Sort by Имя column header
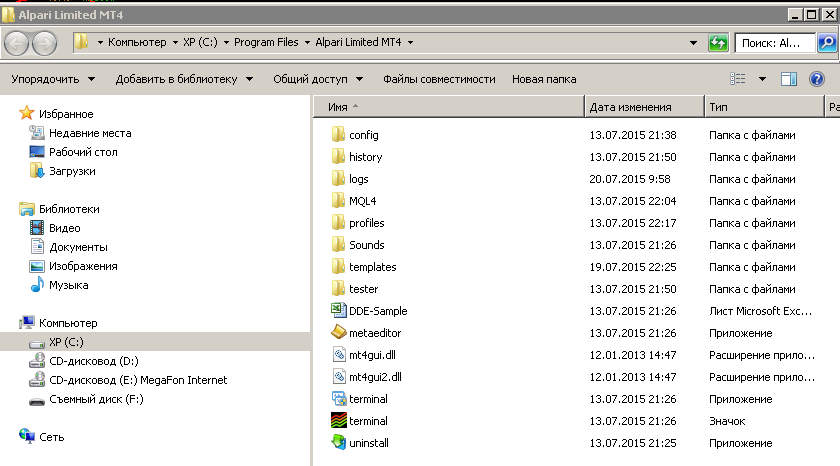The height and width of the screenshot is (466, 840). (449, 107)
